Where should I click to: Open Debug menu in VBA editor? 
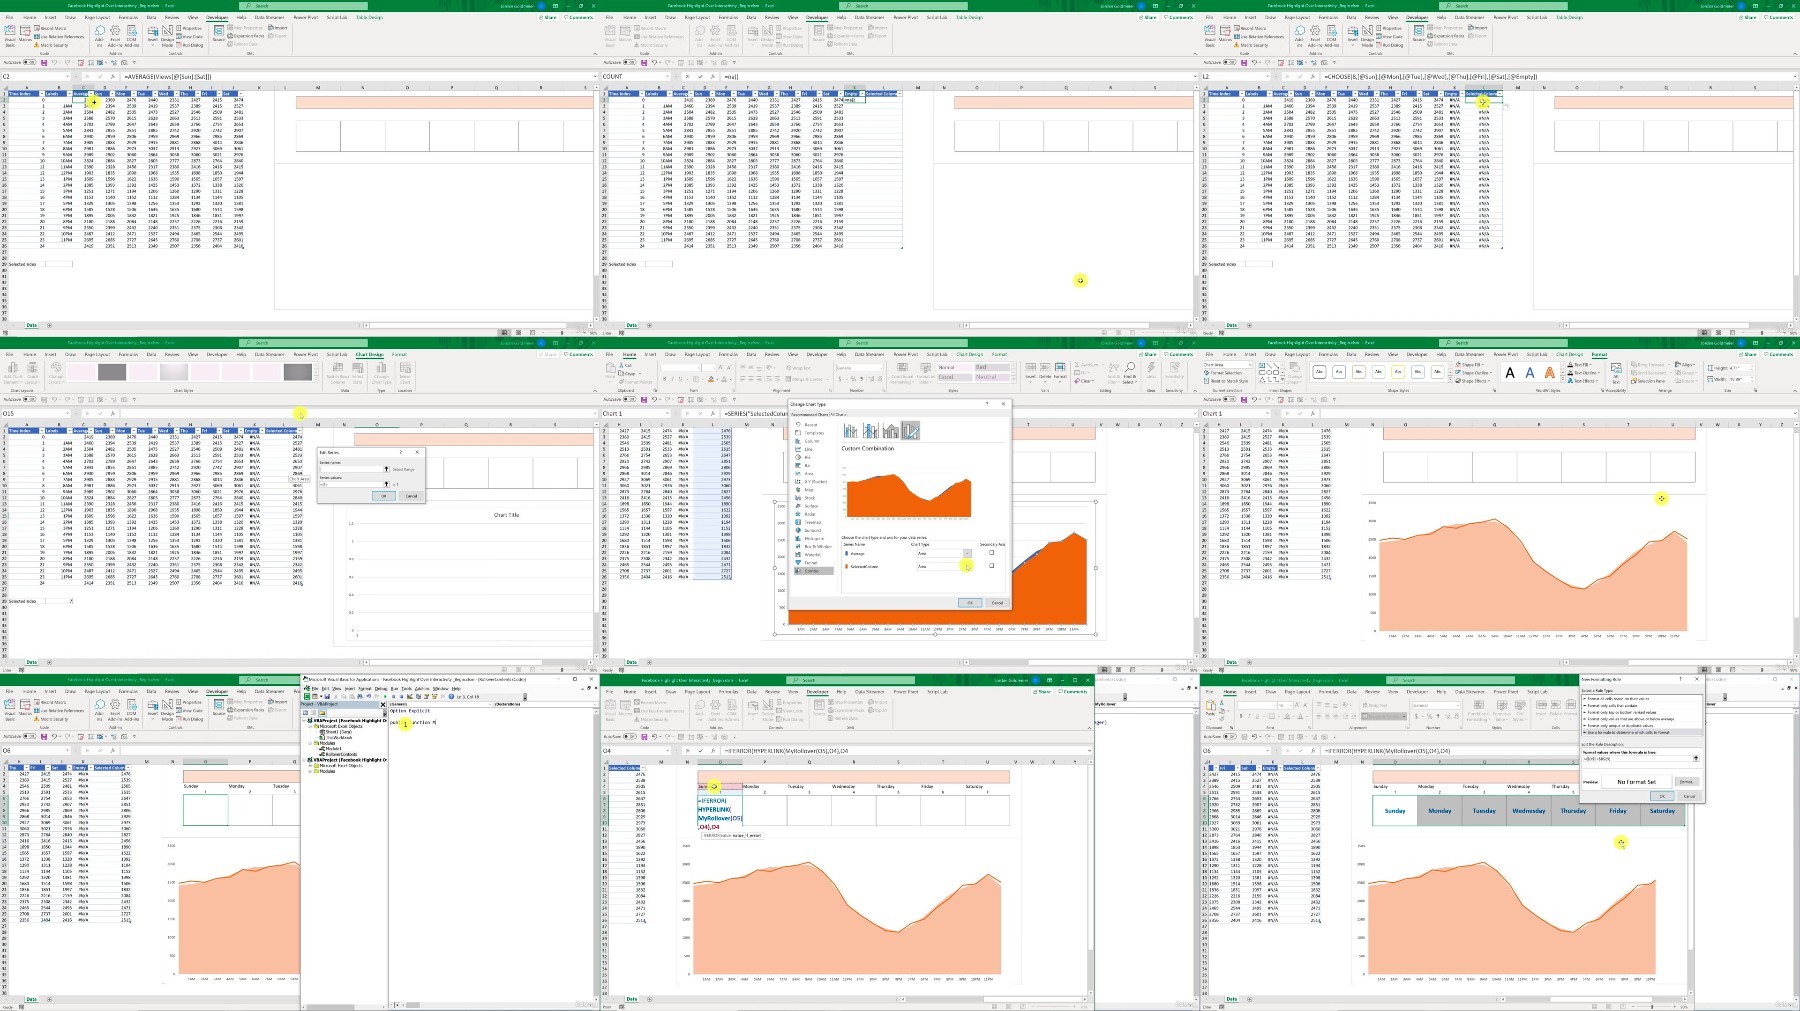coord(381,689)
